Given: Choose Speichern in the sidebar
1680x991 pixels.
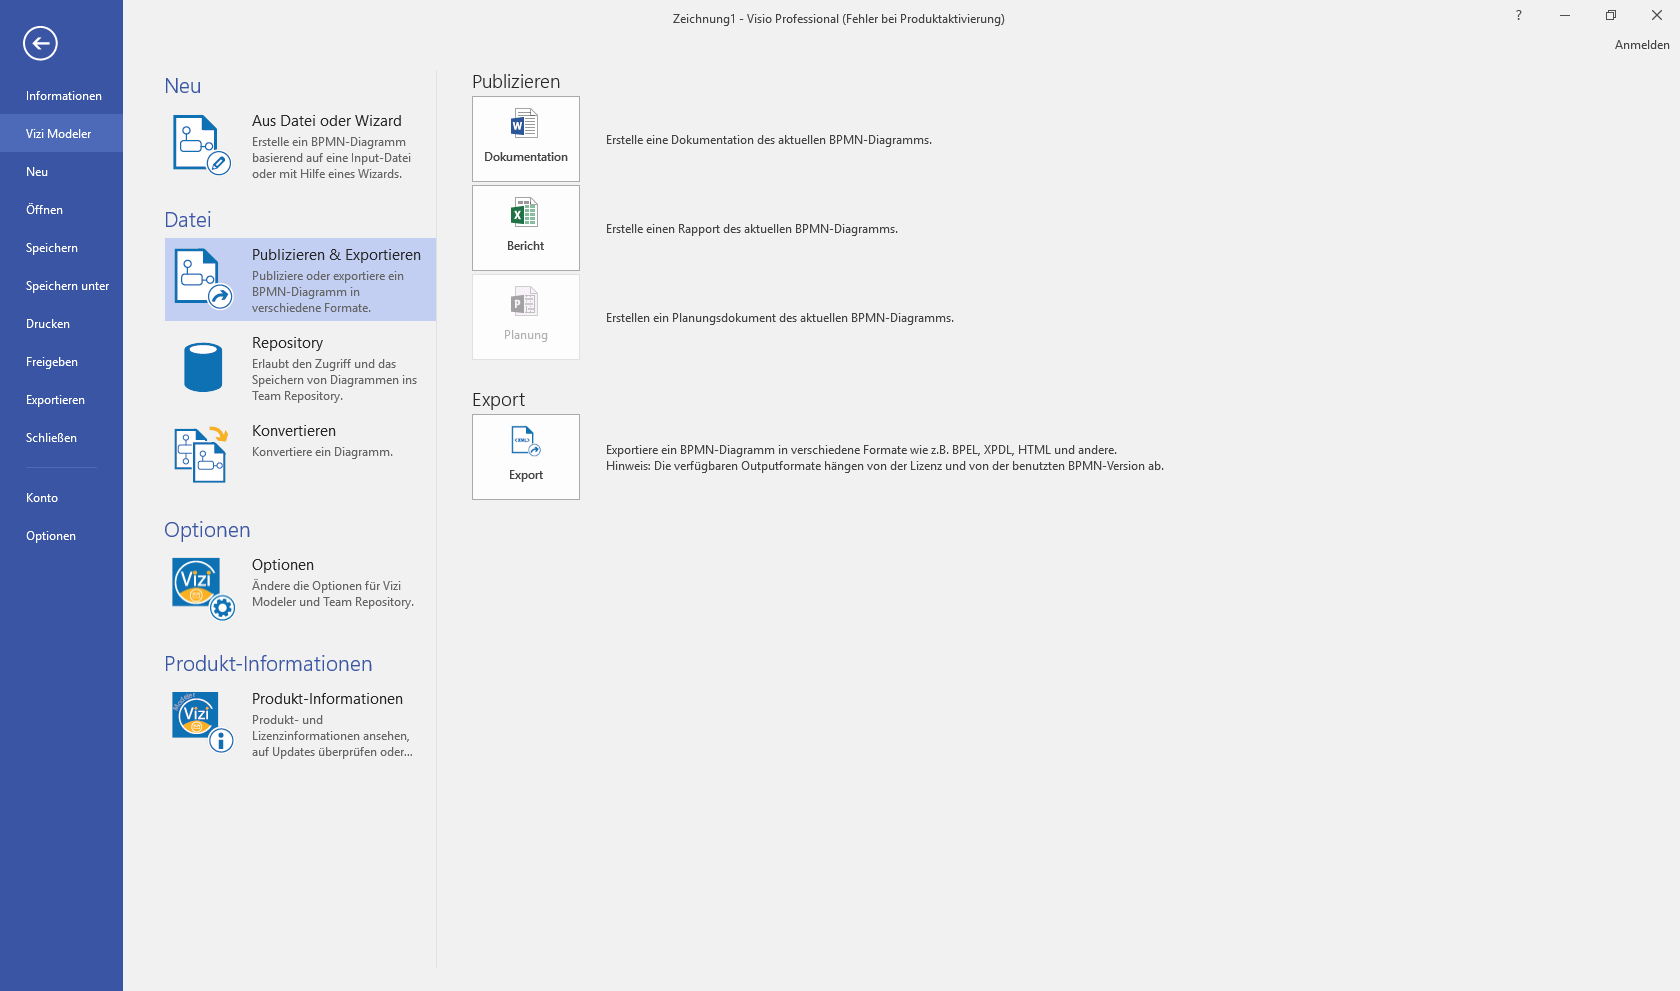Looking at the screenshot, I should click(x=61, y=248).
